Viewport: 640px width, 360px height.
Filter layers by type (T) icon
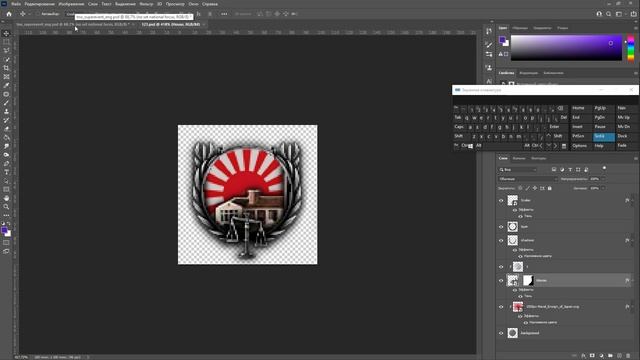pos(570,169)
